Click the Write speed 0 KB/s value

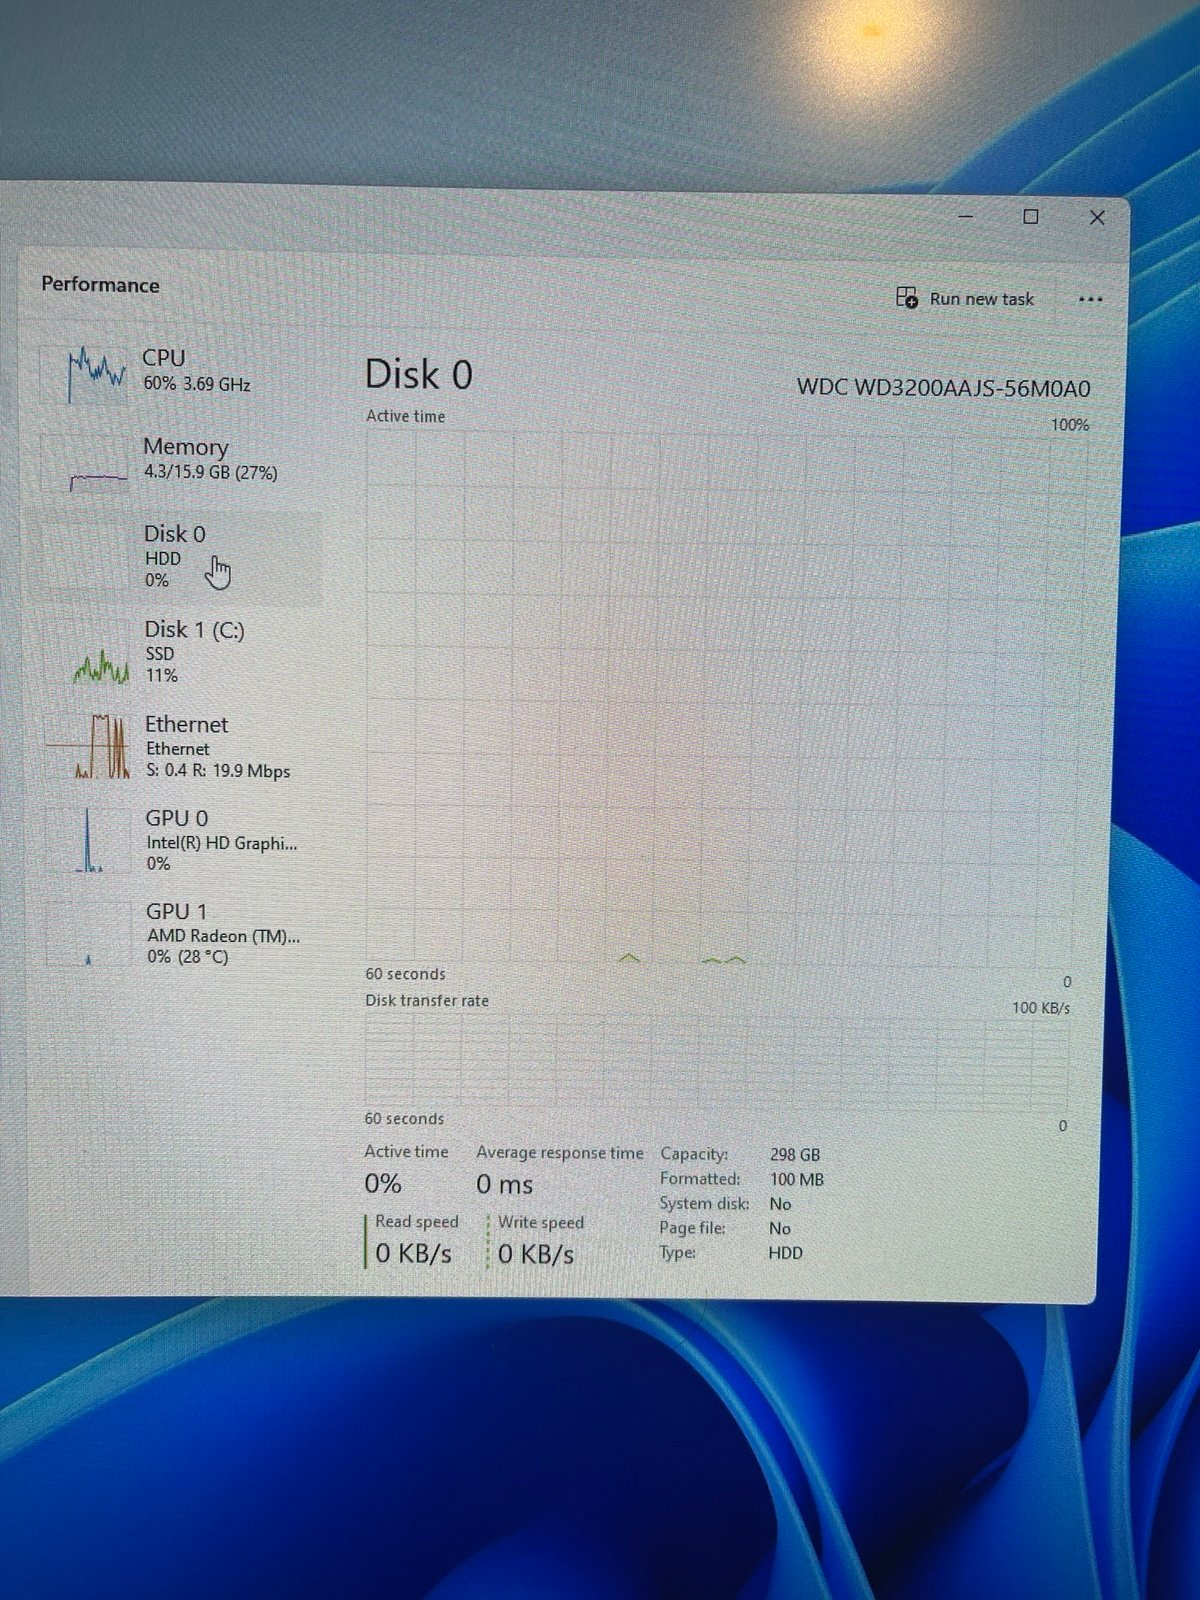[536, 1254]
